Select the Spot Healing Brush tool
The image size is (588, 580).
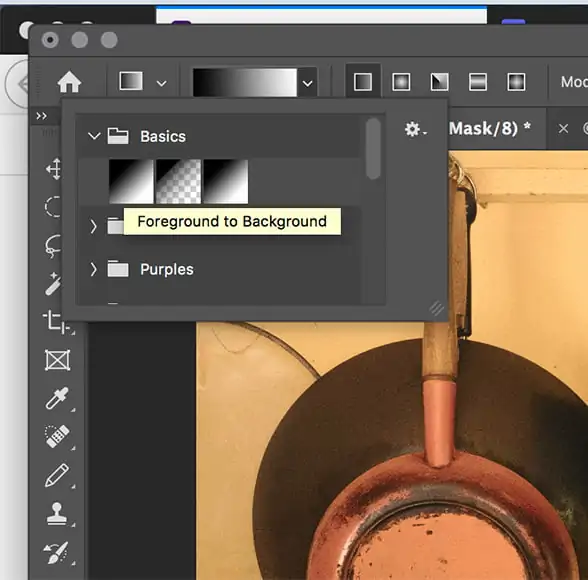(57, 436)
